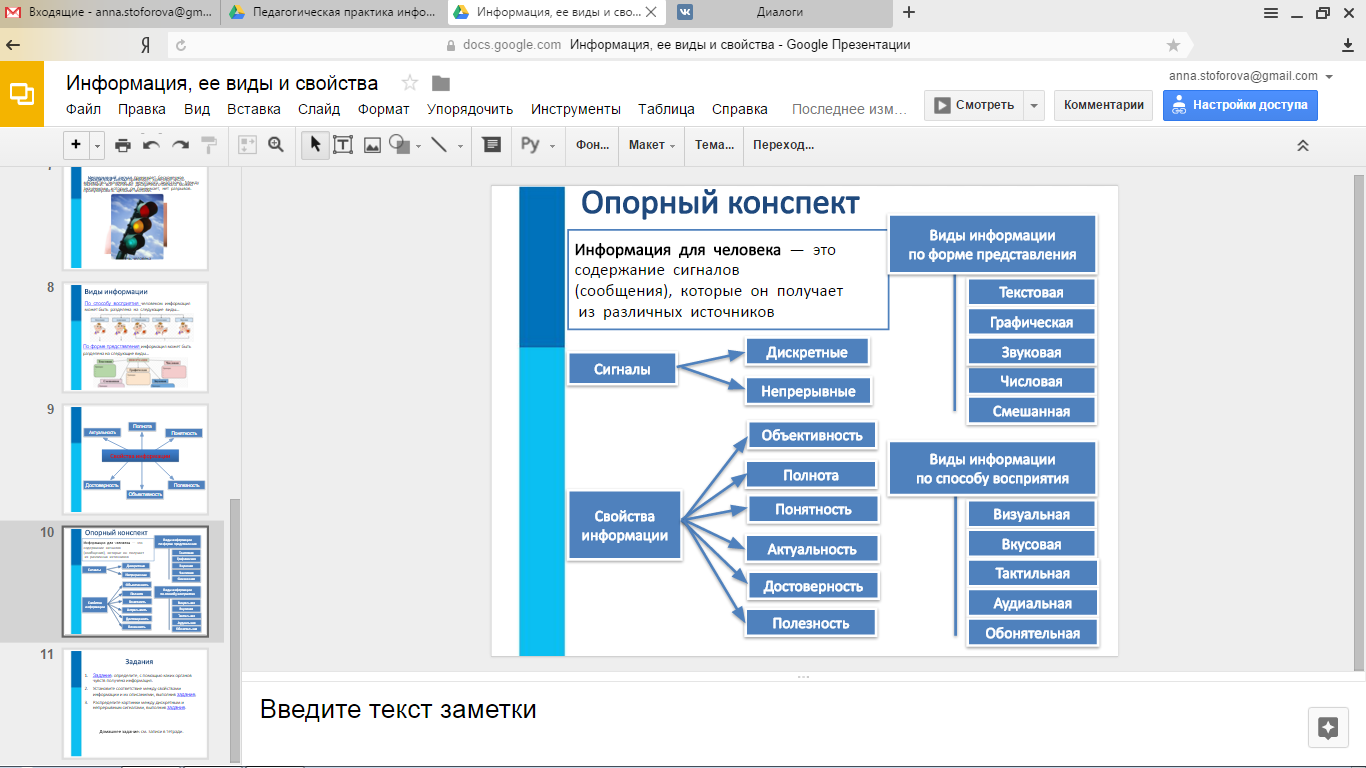Open the browser downloads icon

pyautogui.click(x=1348, y=45)
